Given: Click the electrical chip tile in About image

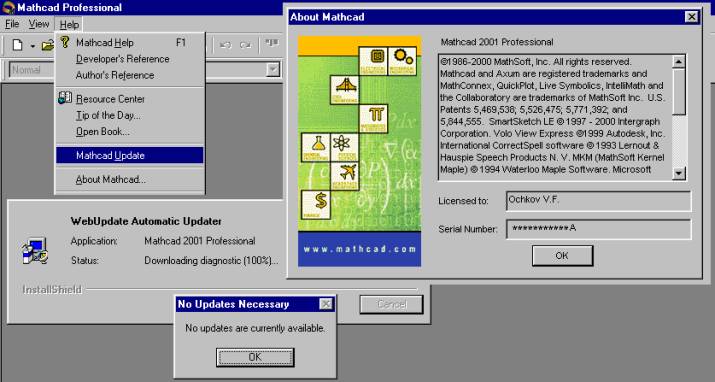Looking at the screenshot, I should 373,61.
